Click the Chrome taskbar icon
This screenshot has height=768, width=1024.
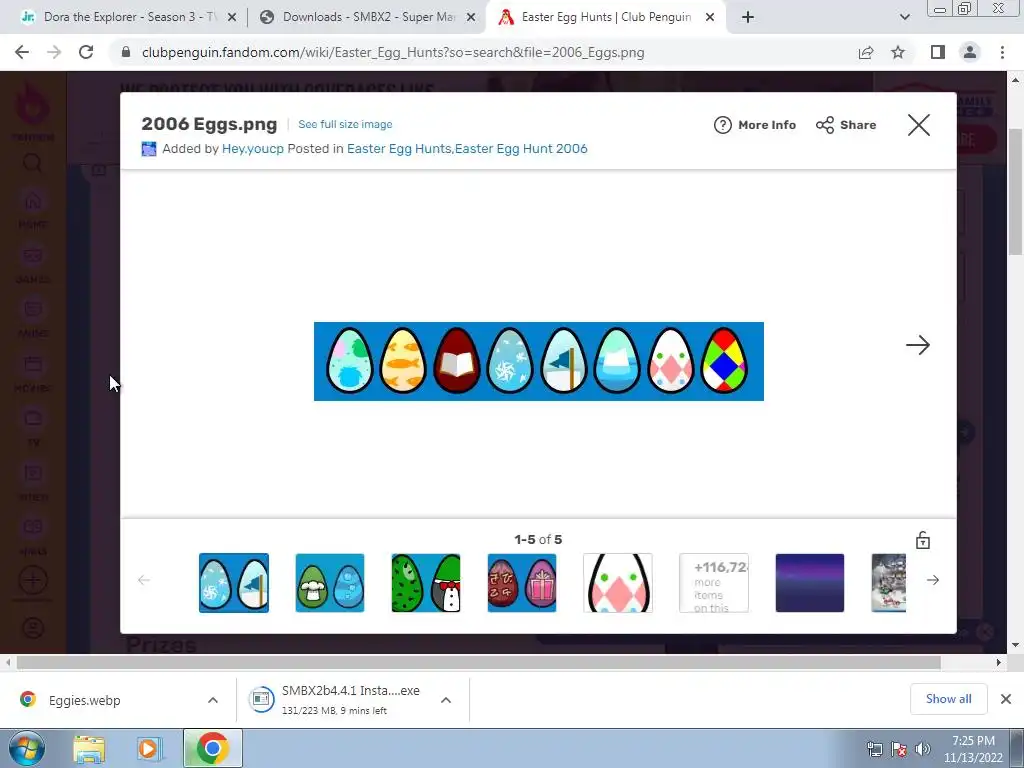[x=212, y=748]
